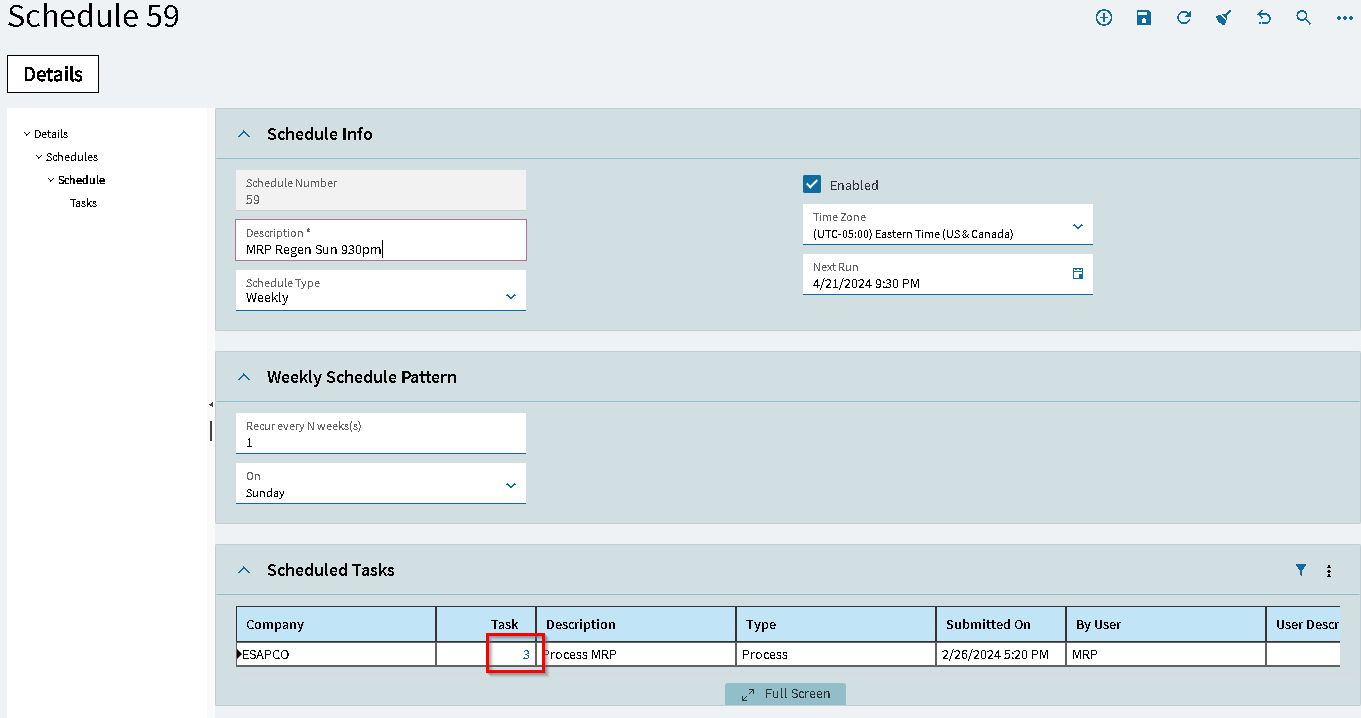Select Tasks in the navigation tree

click(x=83, y=203)
